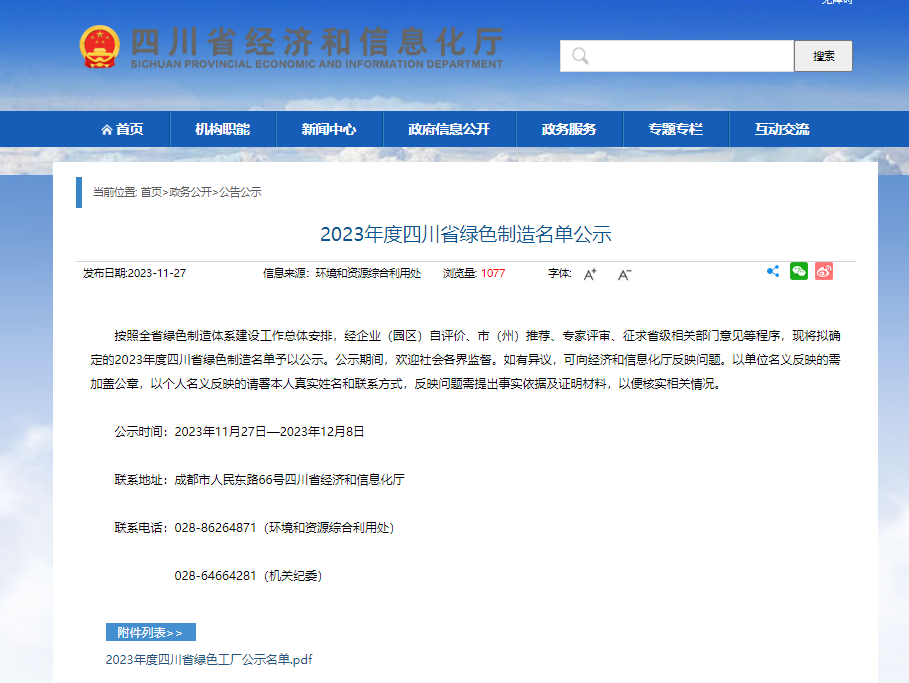
Task: Go to 首页 home menu item
Action: point(122,129)
